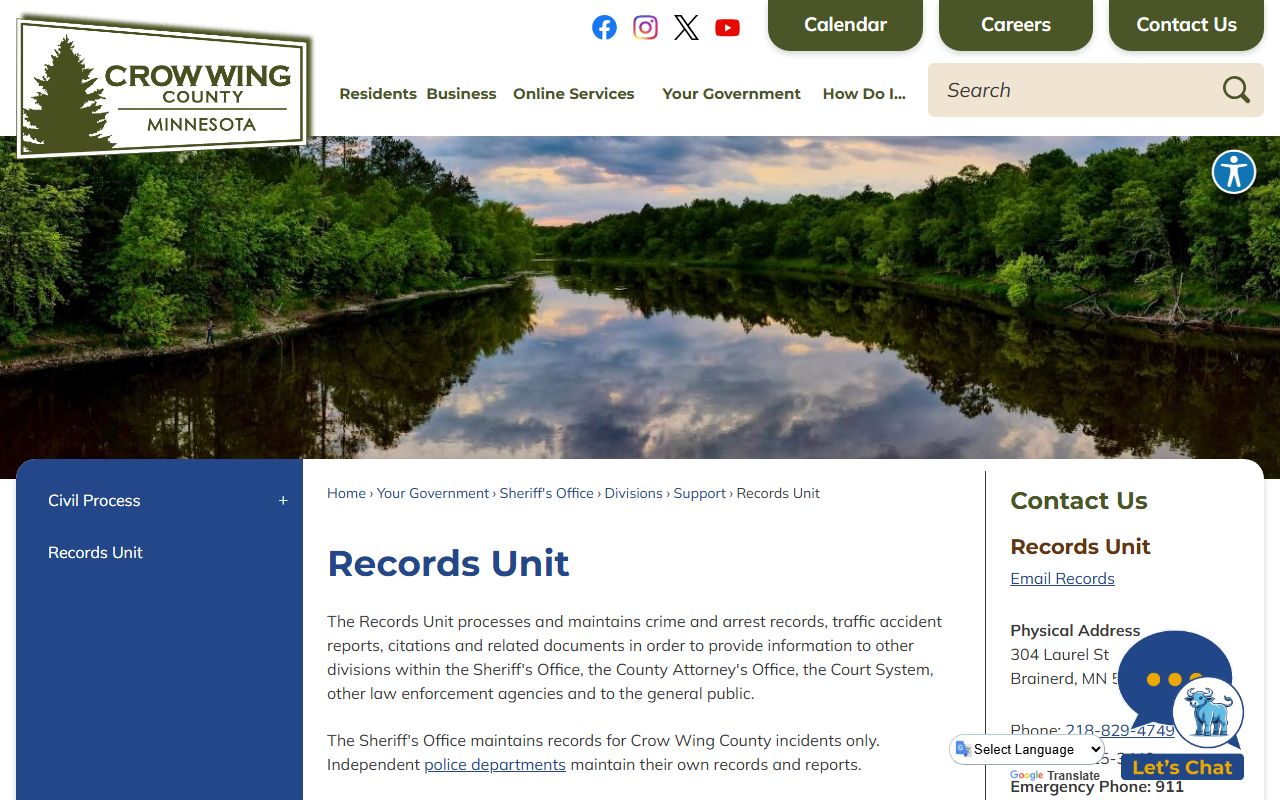
Task: Click the Contact Us top button
Action: coord(1186,25)
